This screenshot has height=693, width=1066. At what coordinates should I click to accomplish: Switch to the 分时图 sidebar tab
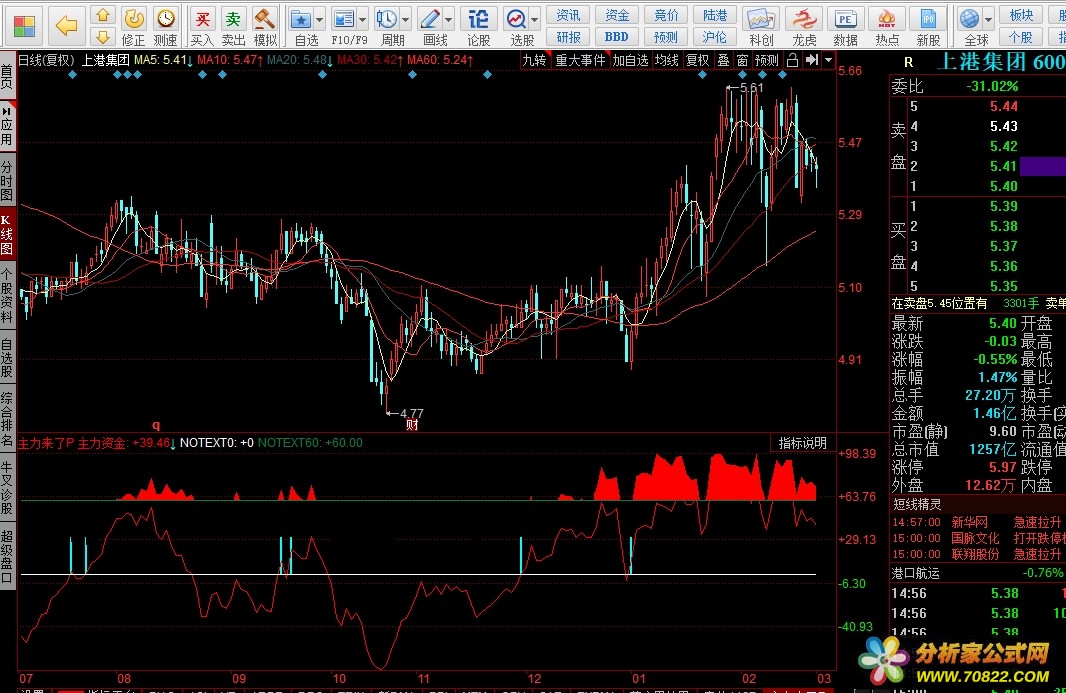pyautogui.click(x=7, y=180)
